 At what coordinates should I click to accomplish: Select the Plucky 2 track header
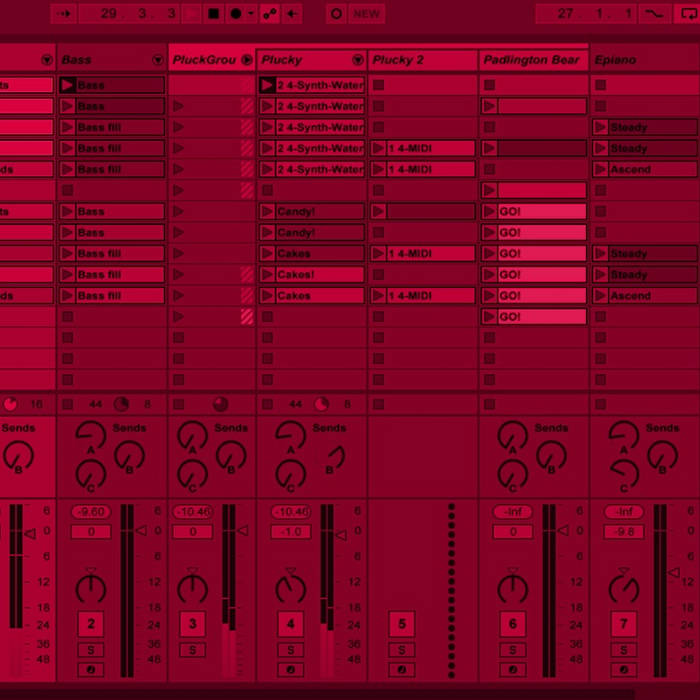tap(410, 60)
